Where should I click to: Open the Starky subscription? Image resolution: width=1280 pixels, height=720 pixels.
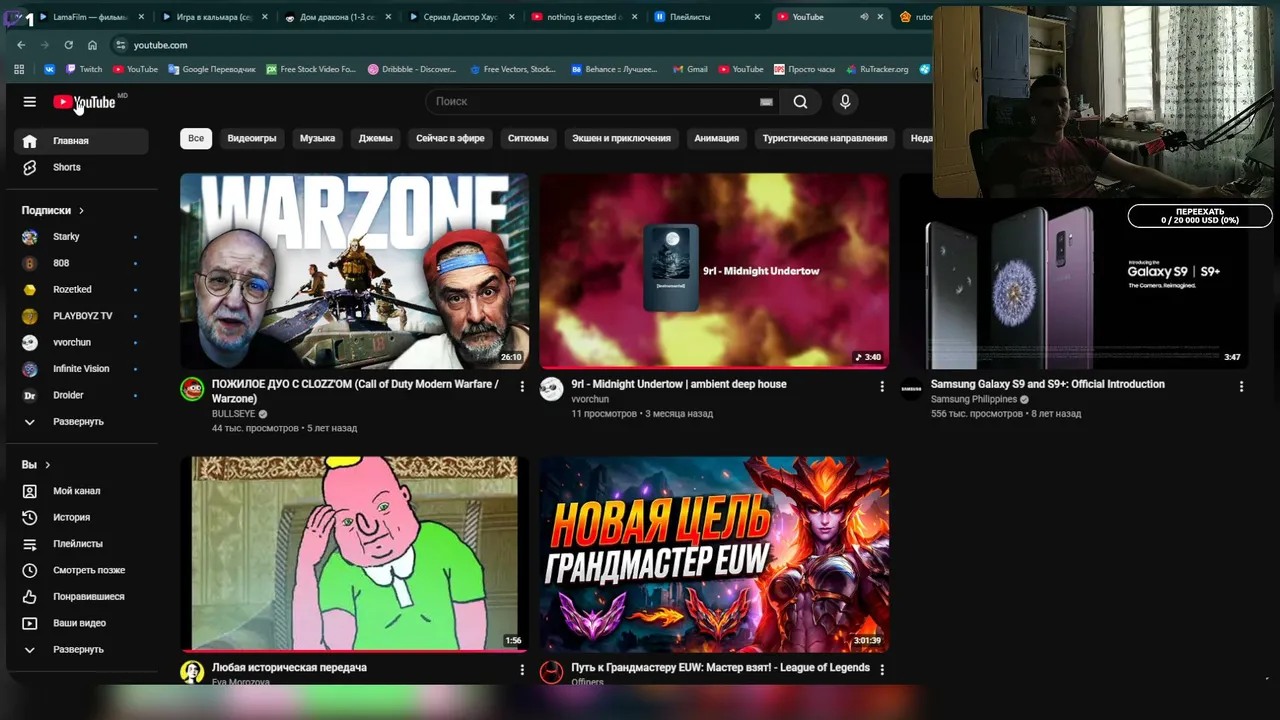[x=82, y=237]
